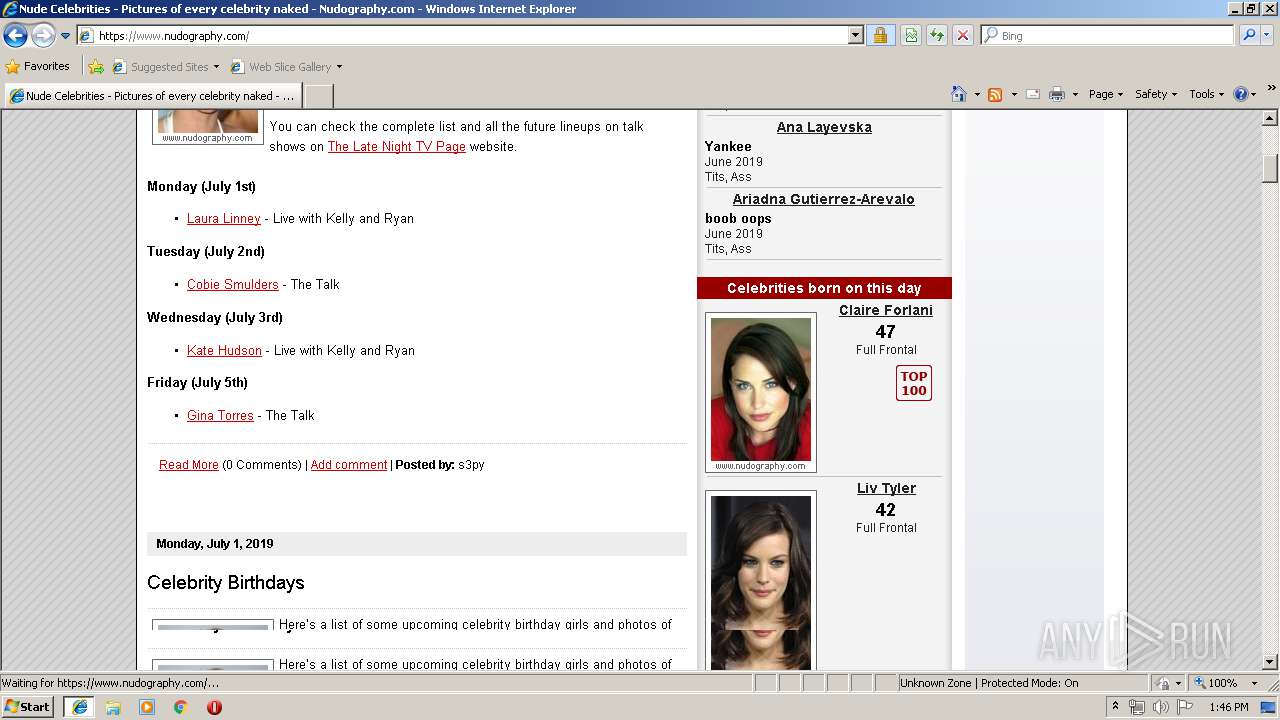Click the volume speaker tray icon

[x=1160, y=707]
